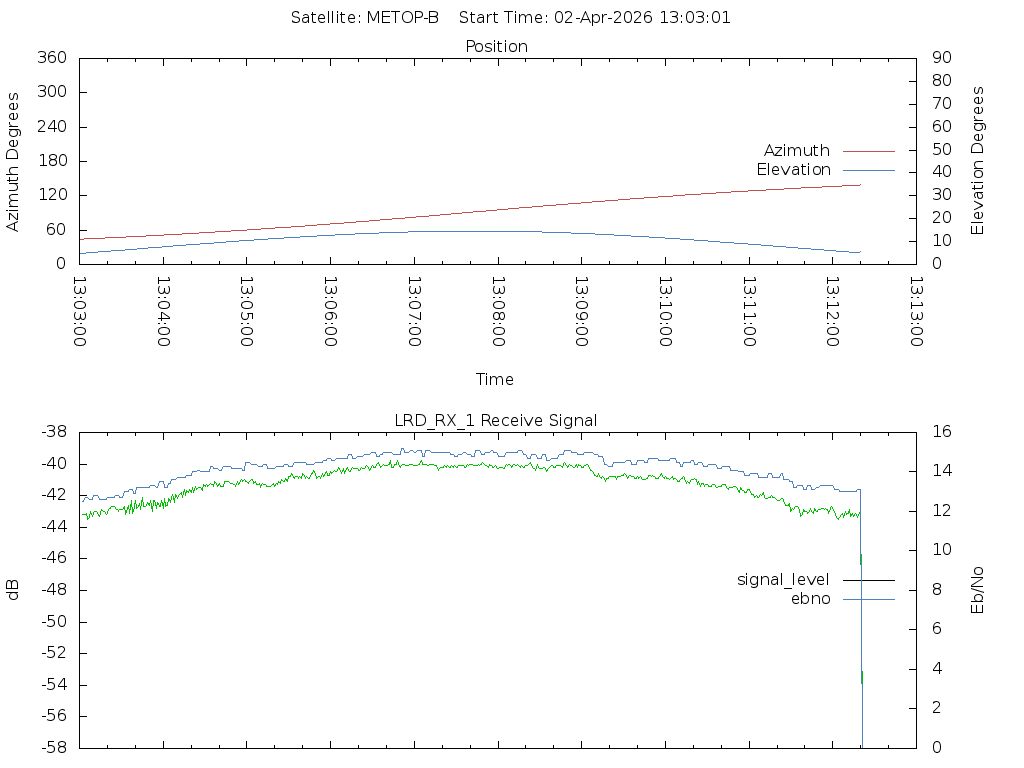Image resolution: width=1024 pixels, height=768 pixels.
Task: Click the 13:10:00 time axis tick label
Action: click(x=665, y=312)
